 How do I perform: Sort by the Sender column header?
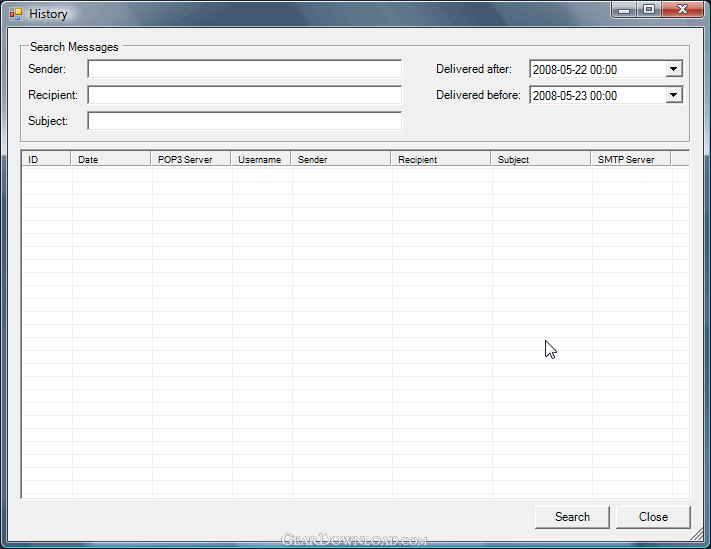click(341, 159)
